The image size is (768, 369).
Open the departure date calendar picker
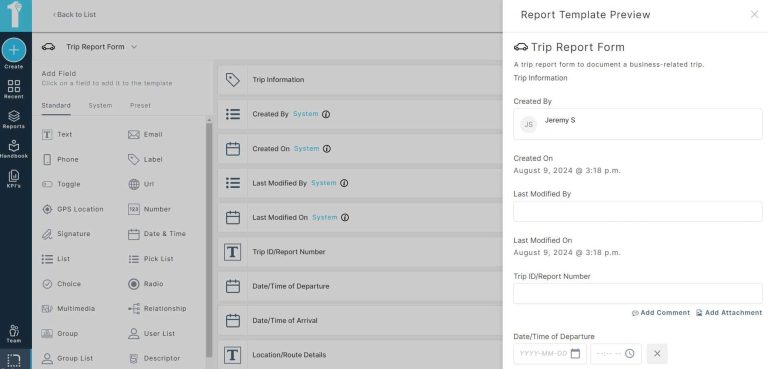(575, 353)
